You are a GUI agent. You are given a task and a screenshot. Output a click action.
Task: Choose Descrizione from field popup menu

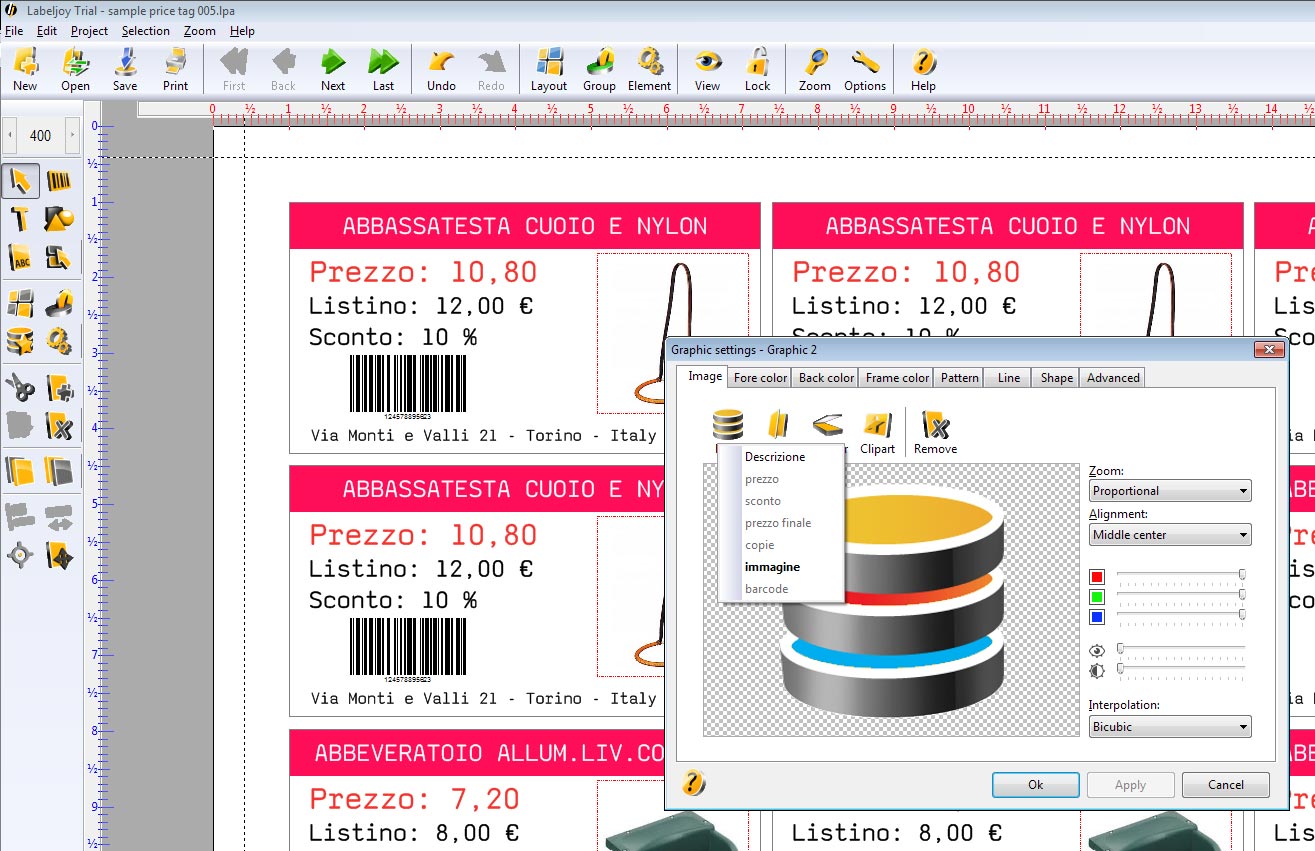pos(775,457)
